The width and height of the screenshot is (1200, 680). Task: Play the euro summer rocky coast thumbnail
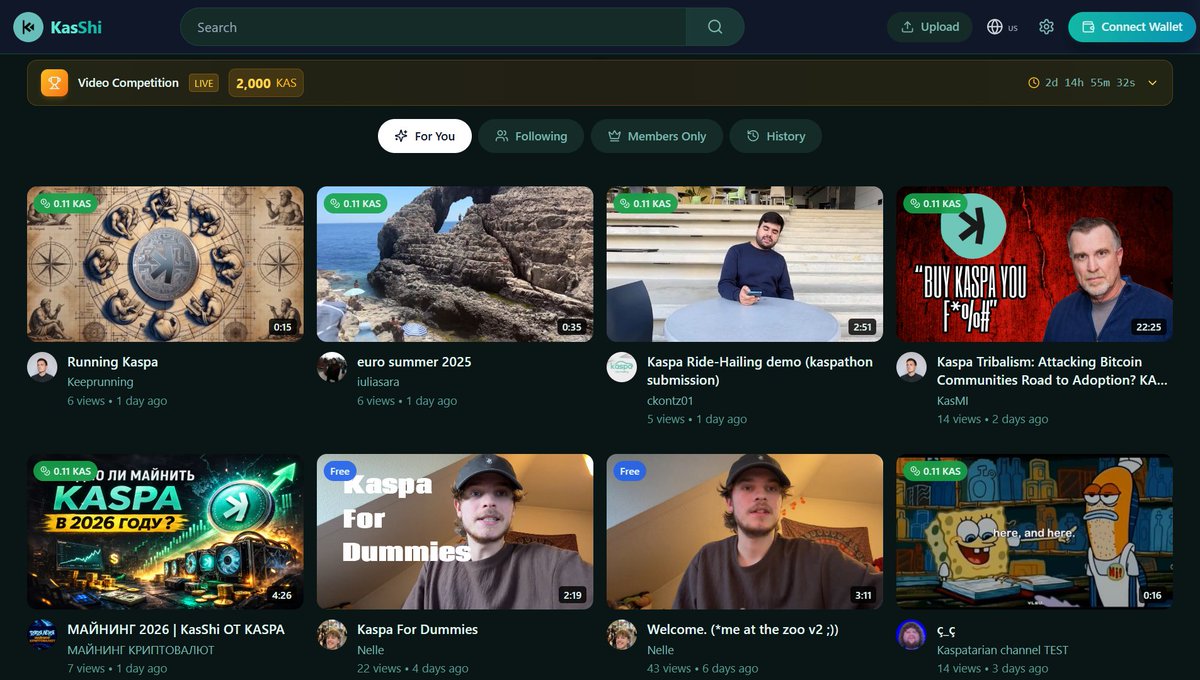pos(455,264)
